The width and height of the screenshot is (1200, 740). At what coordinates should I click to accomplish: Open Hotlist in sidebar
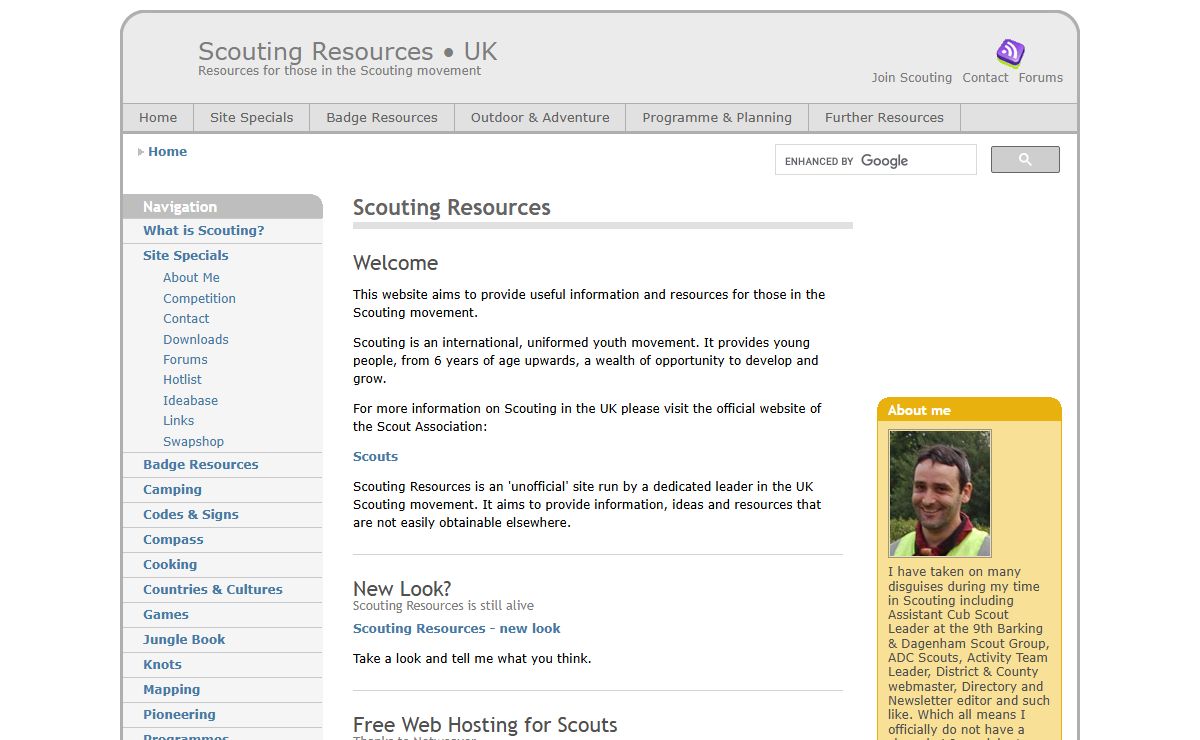[x=182, y=380]
